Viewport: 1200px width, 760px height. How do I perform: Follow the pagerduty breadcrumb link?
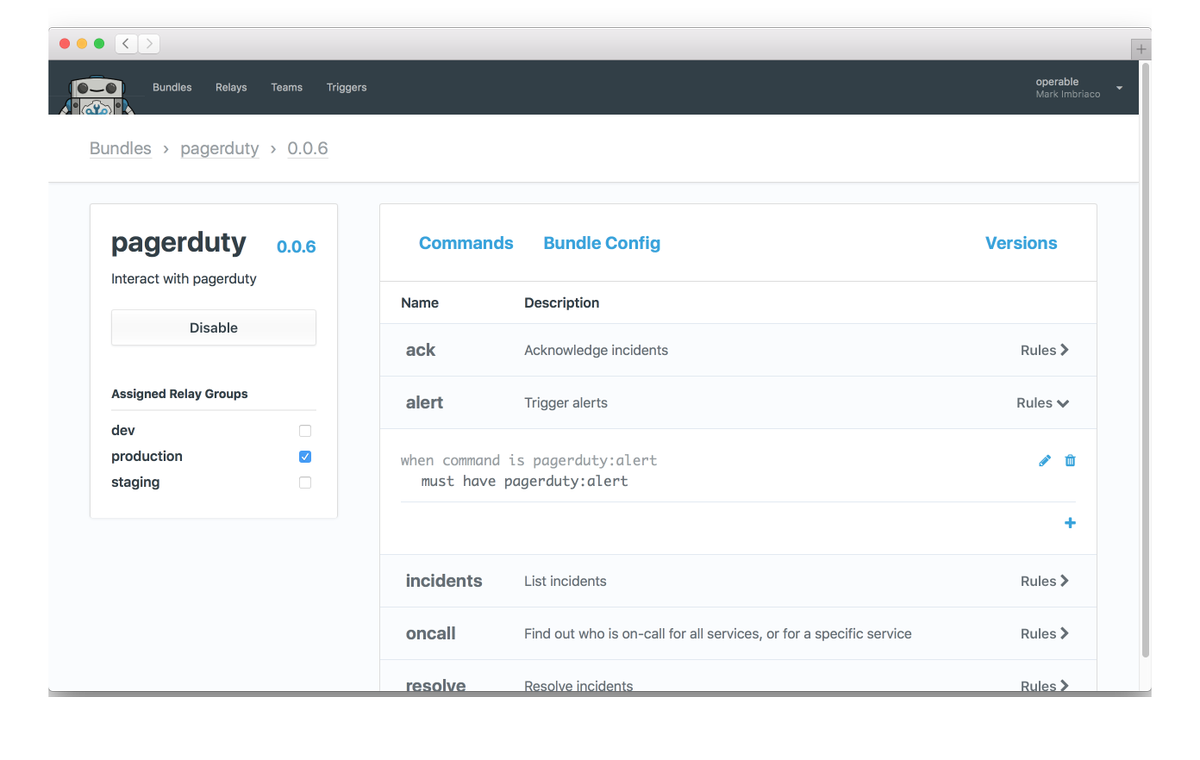click(219, 148)
